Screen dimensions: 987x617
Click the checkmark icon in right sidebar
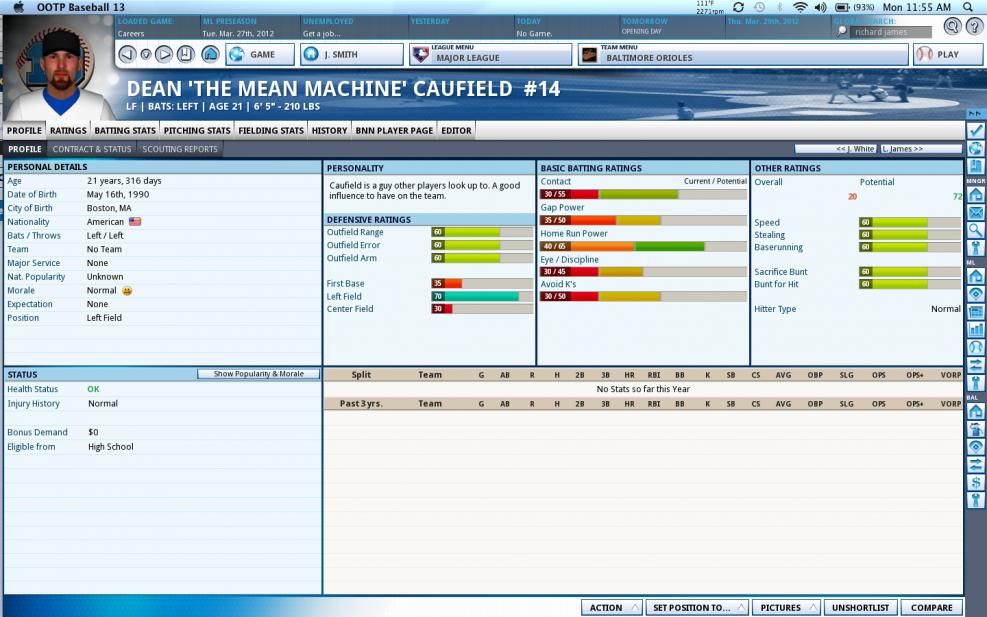coord(976,130)
